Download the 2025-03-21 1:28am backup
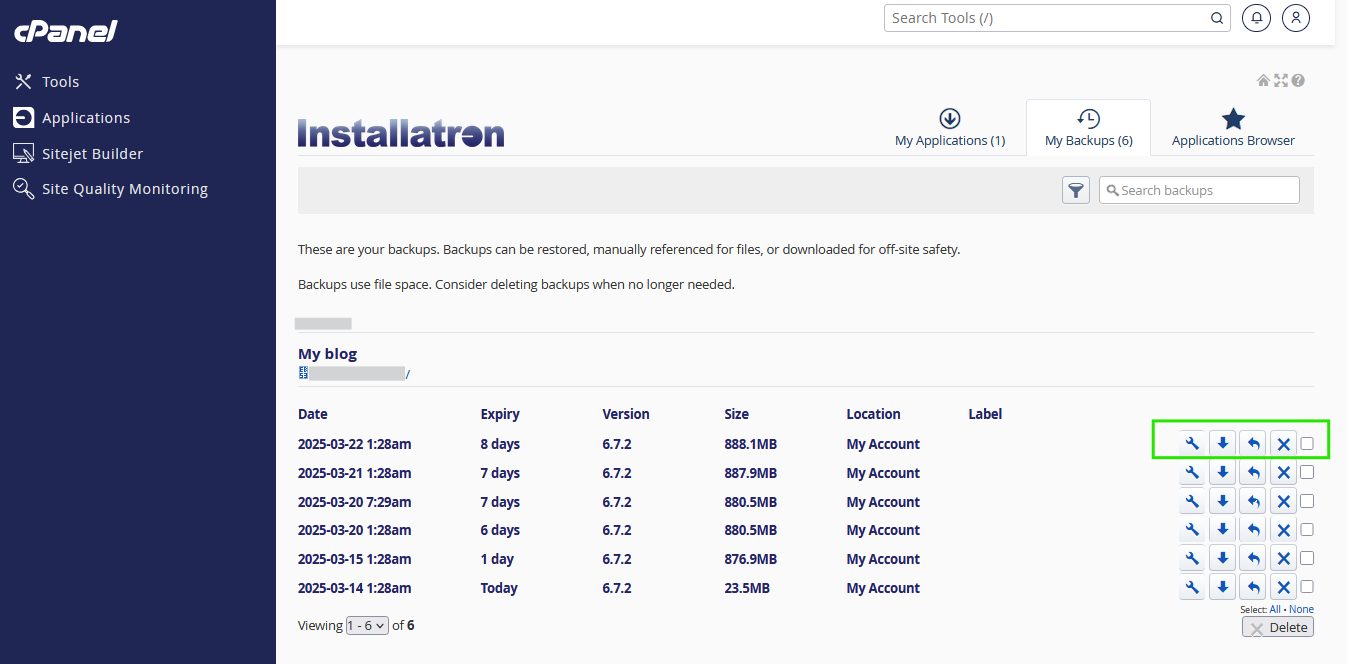Screen dimensions: 1347x664 (x=1223, y=473)
